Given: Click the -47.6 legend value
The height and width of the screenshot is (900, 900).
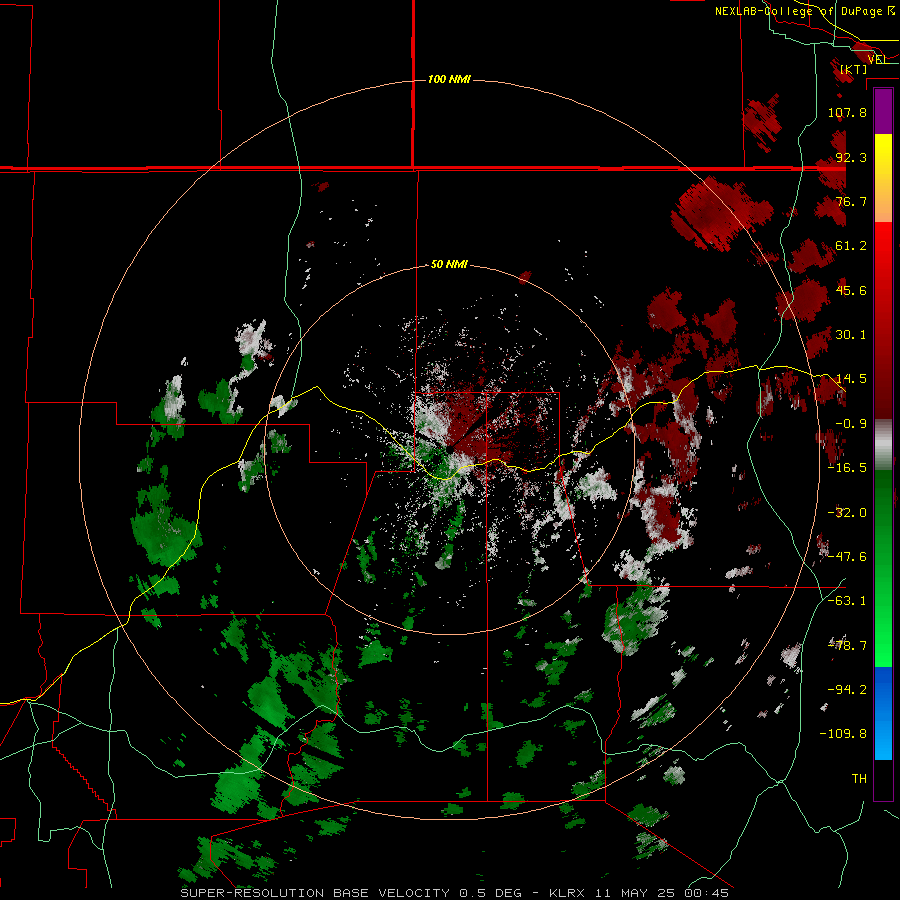Looking at the screenshot, I should 847,557.
